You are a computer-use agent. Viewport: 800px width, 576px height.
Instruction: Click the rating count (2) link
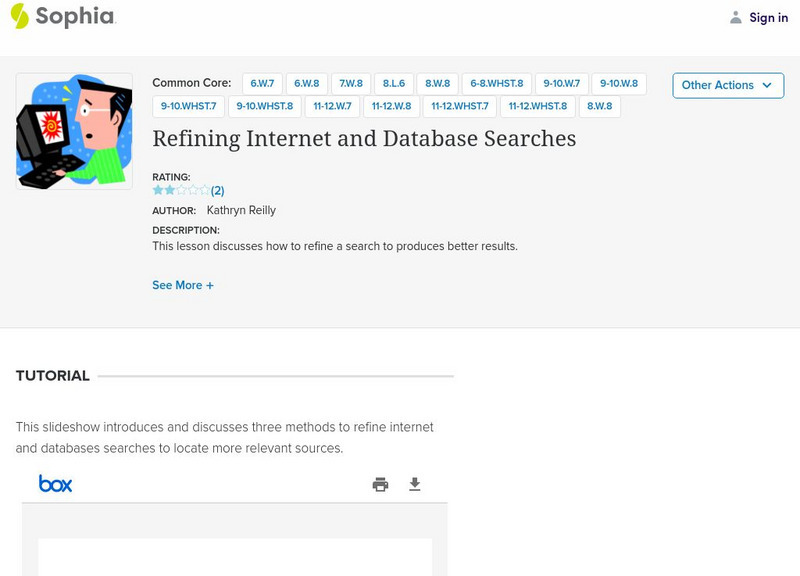coord(217,190)
